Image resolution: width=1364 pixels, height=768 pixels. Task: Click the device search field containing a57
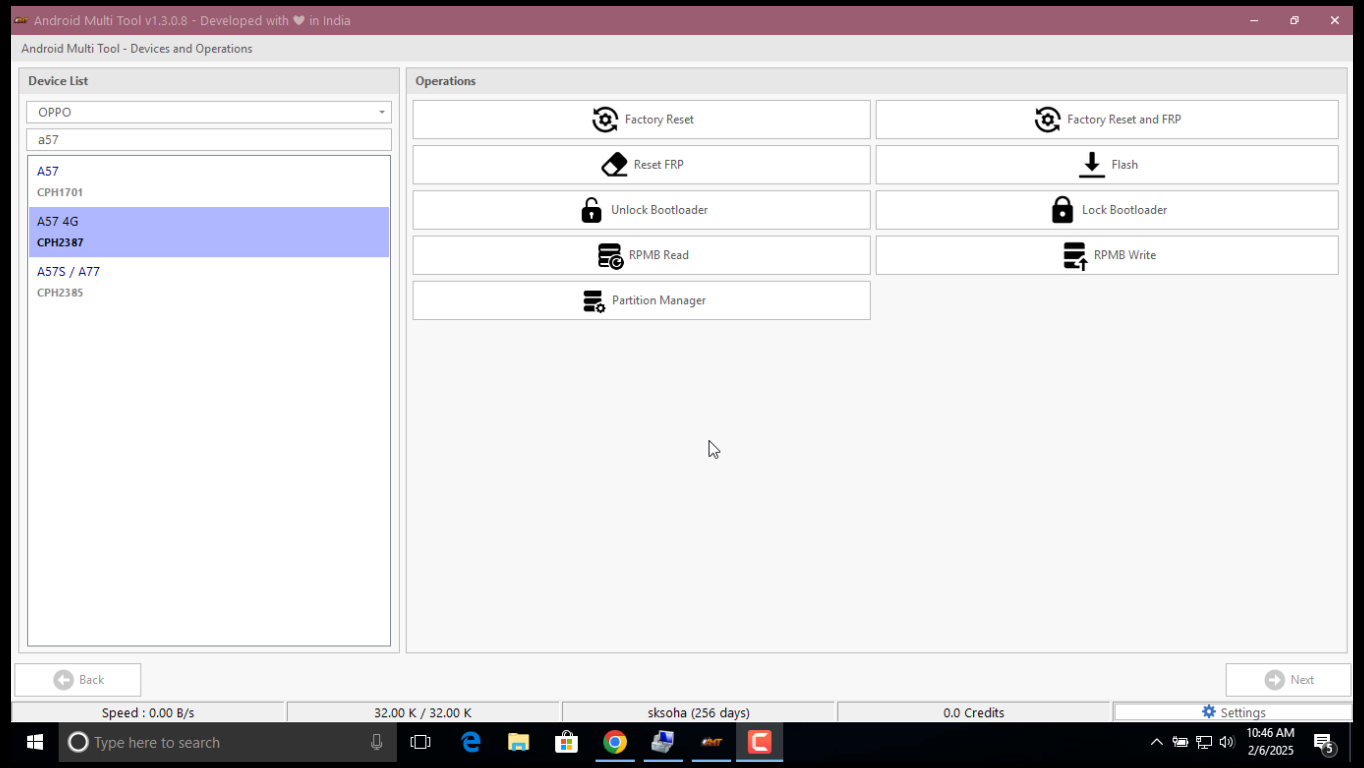[x=208, y=140]
